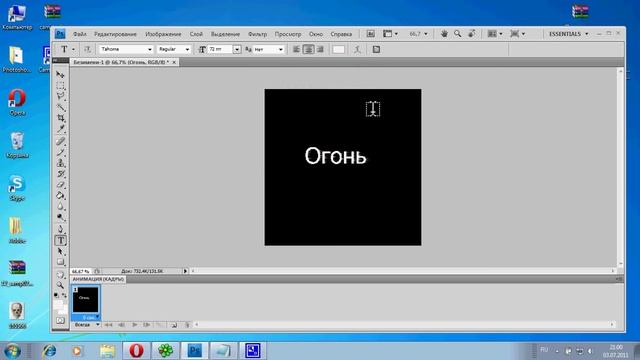Select the Paint Bucket tool
This screenshot has height=360, width=640.
pos(60,196)
